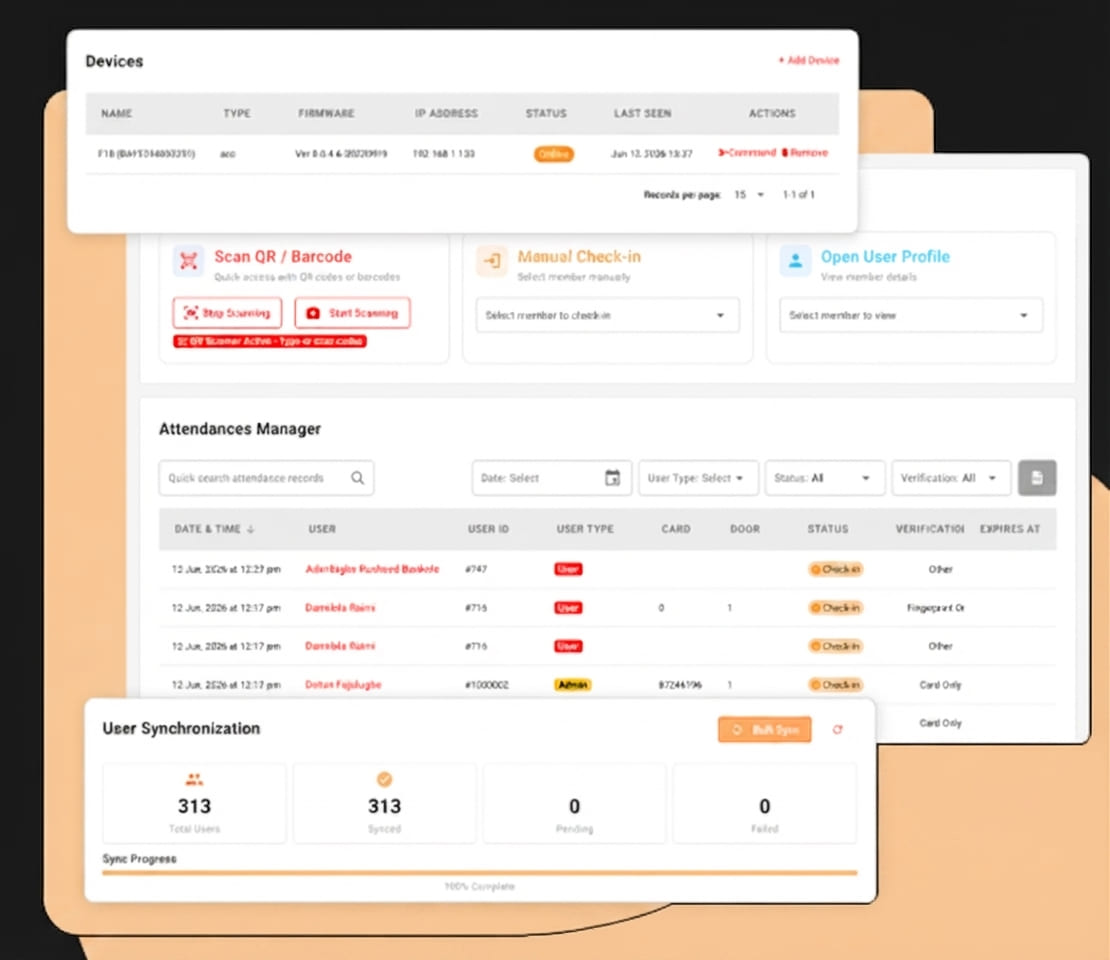The image size is (1110, 960).
Task: Click the Fingerprint verification cell
Action: point(934,607)
